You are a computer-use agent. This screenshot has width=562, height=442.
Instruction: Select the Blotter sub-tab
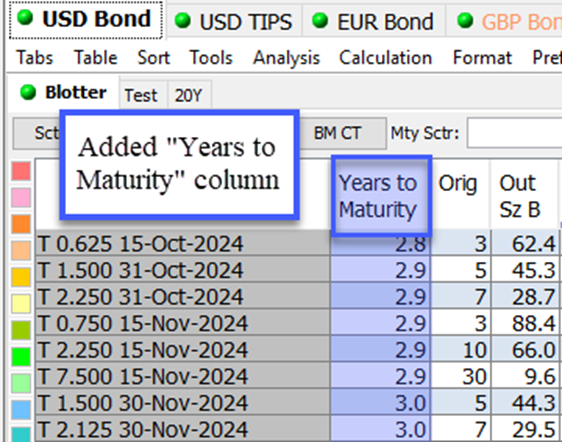click(64, 92)
